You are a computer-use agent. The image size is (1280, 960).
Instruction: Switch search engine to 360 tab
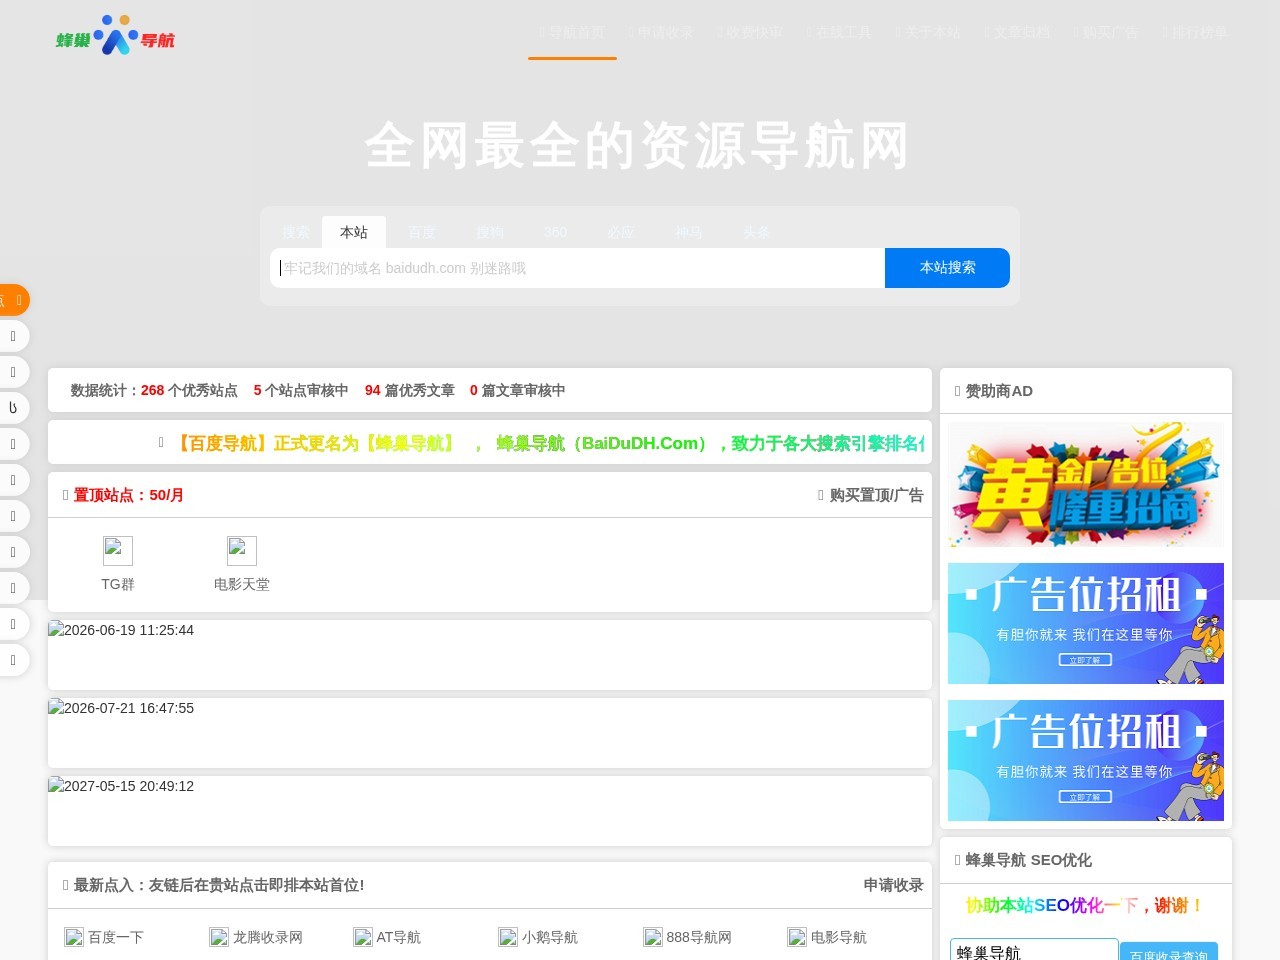555,232
